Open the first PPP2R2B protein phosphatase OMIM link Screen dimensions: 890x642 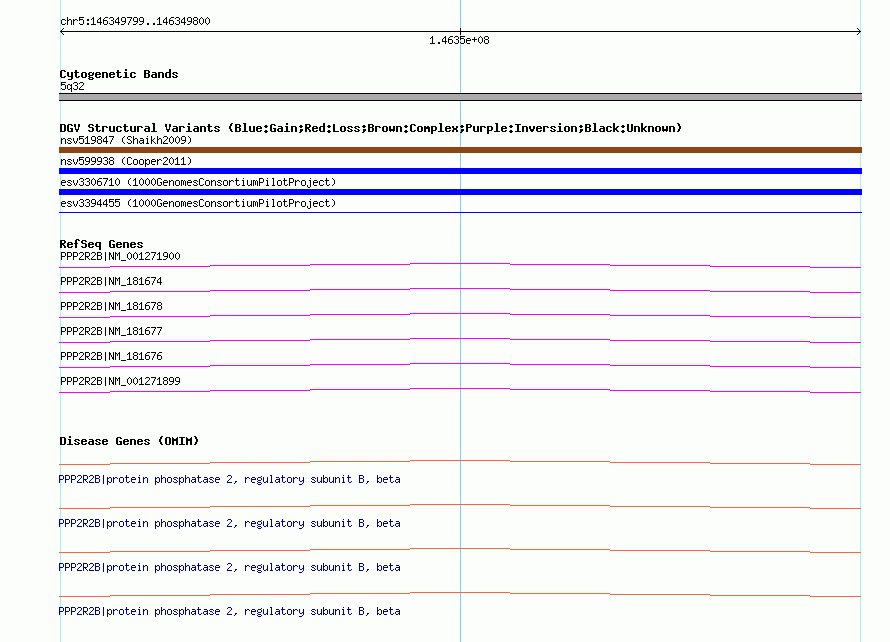point(229,479)
